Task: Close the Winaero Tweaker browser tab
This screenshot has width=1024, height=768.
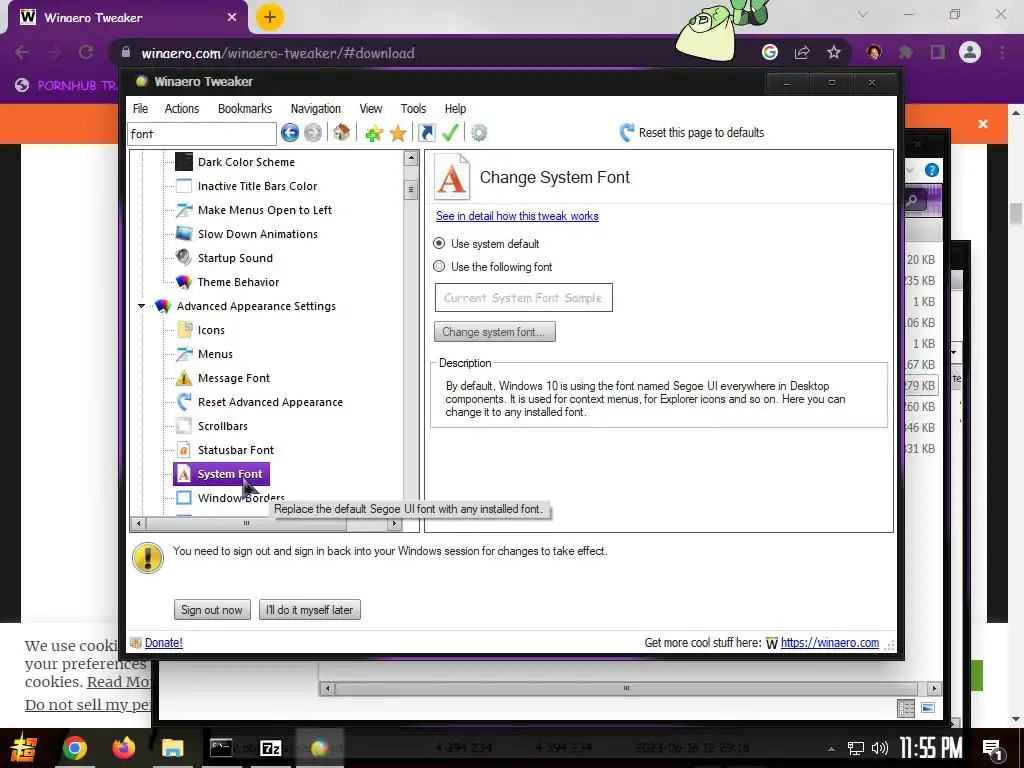Action: 232,18
